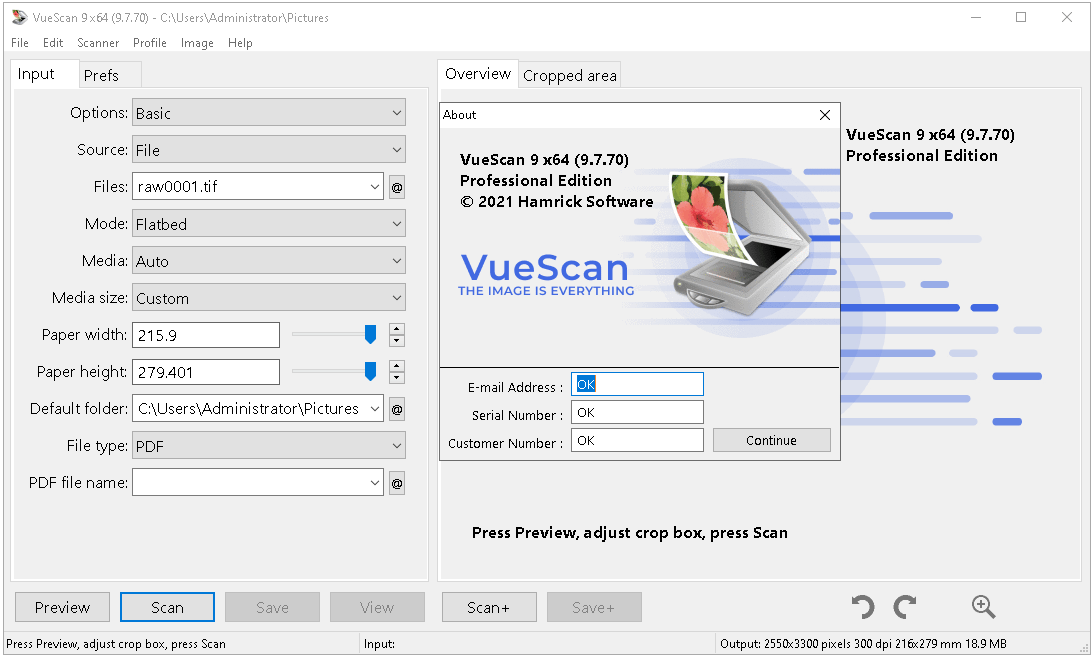Decrease Paper height with down stepper arrow

coord(397,377)
